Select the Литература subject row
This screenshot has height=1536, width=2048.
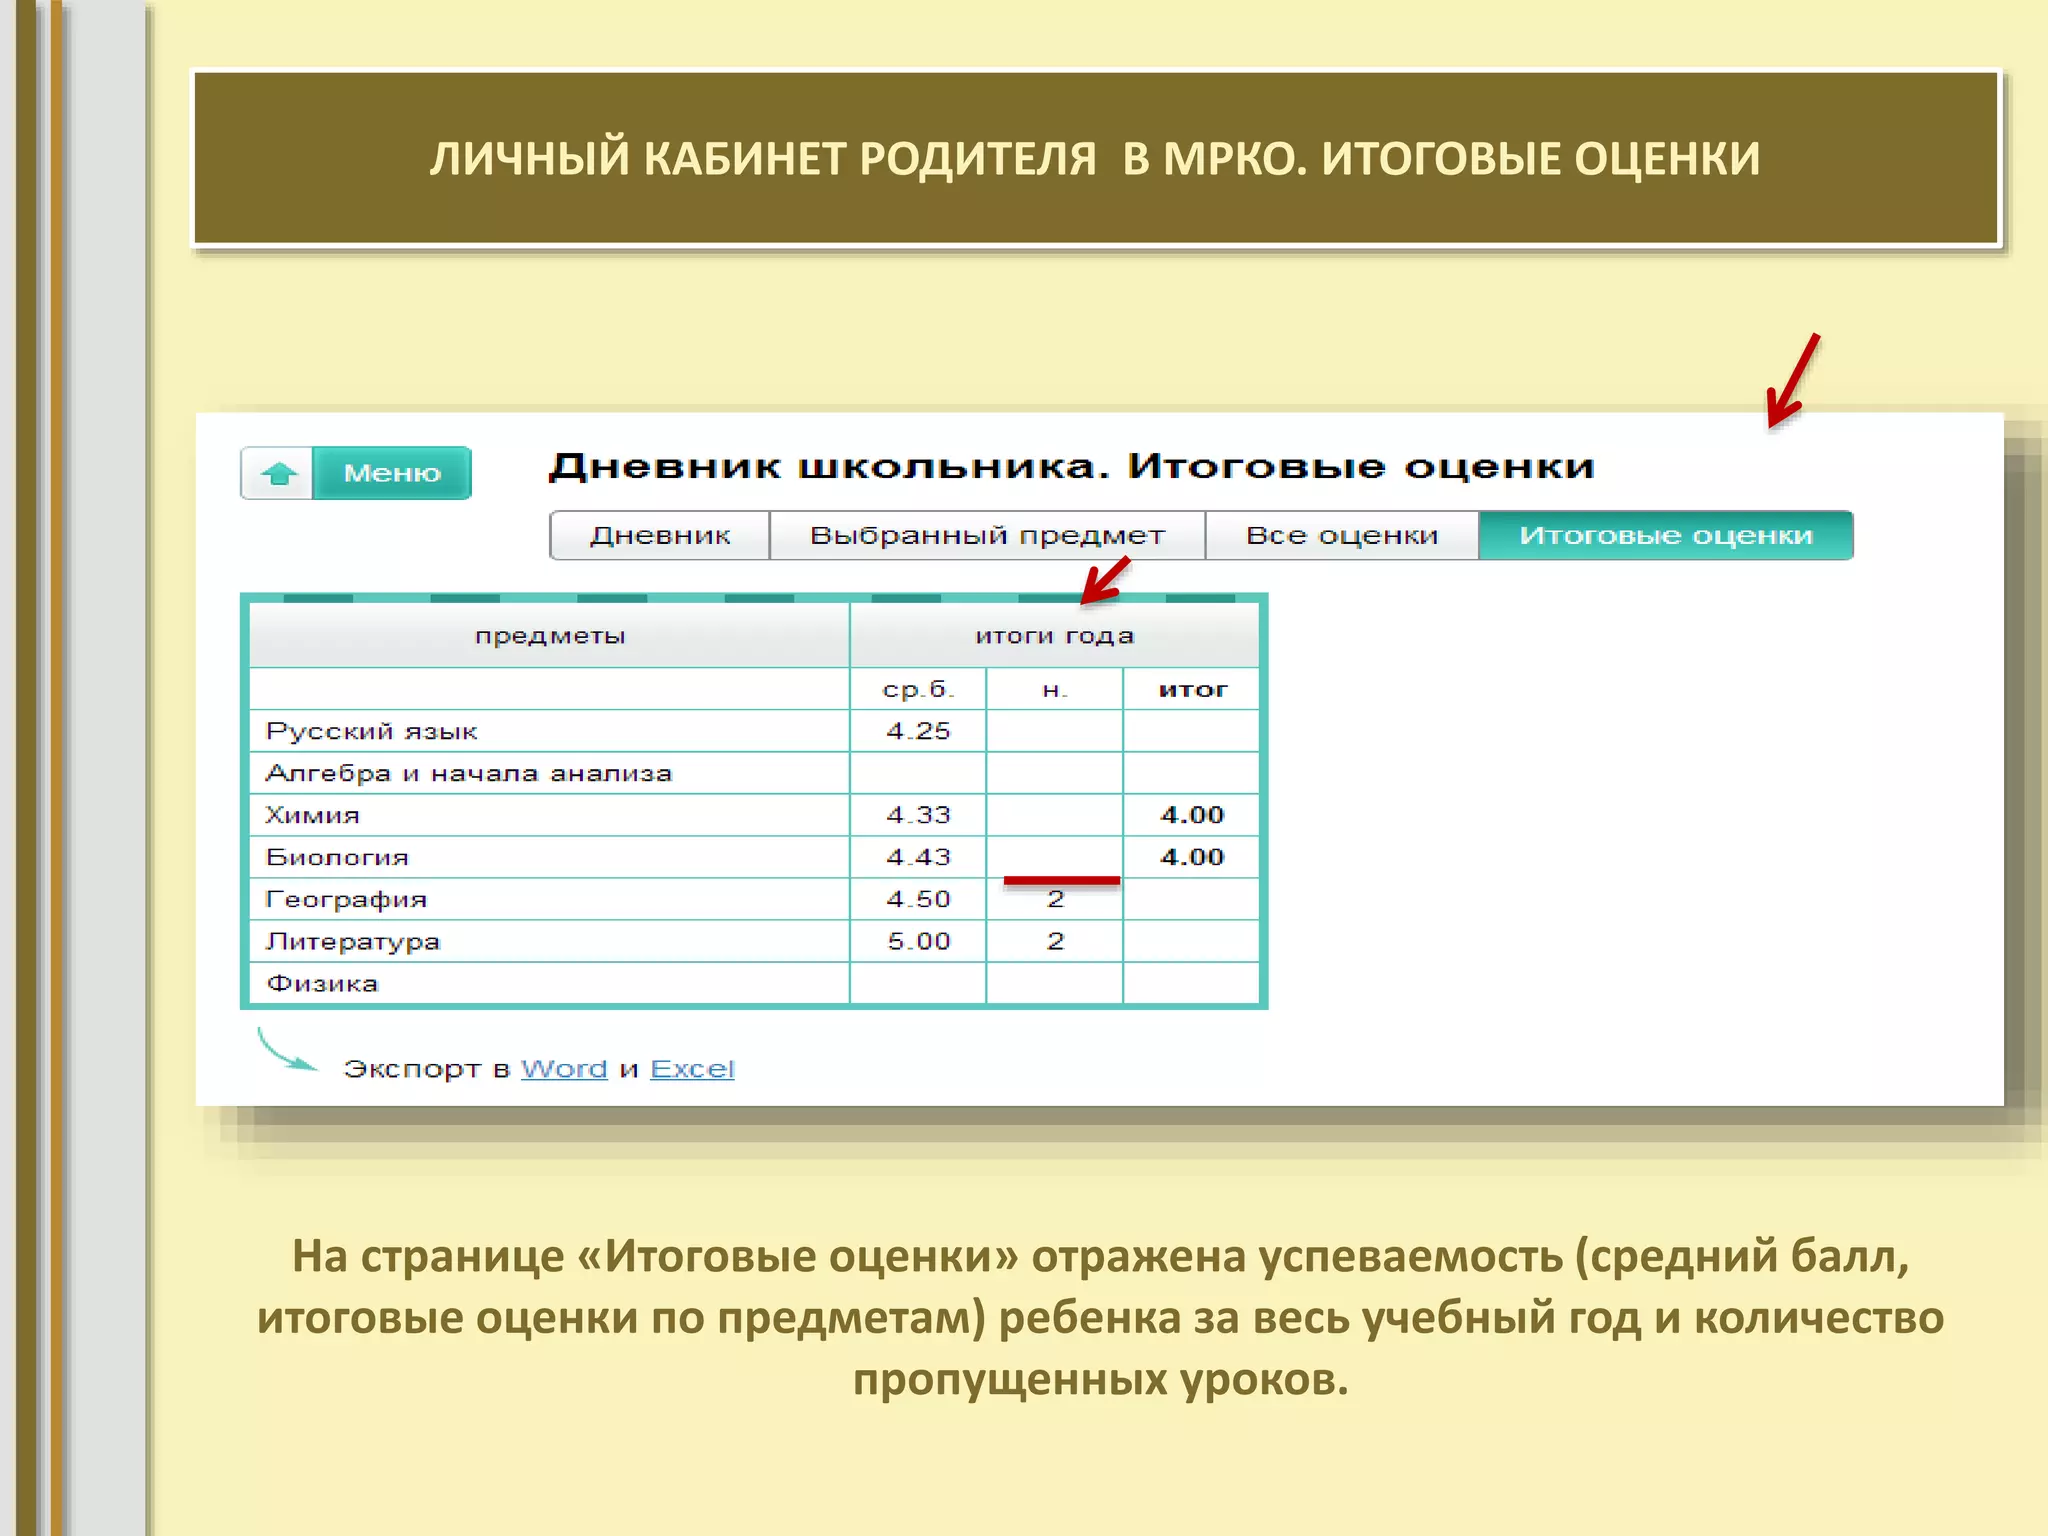tap(754, 941)
